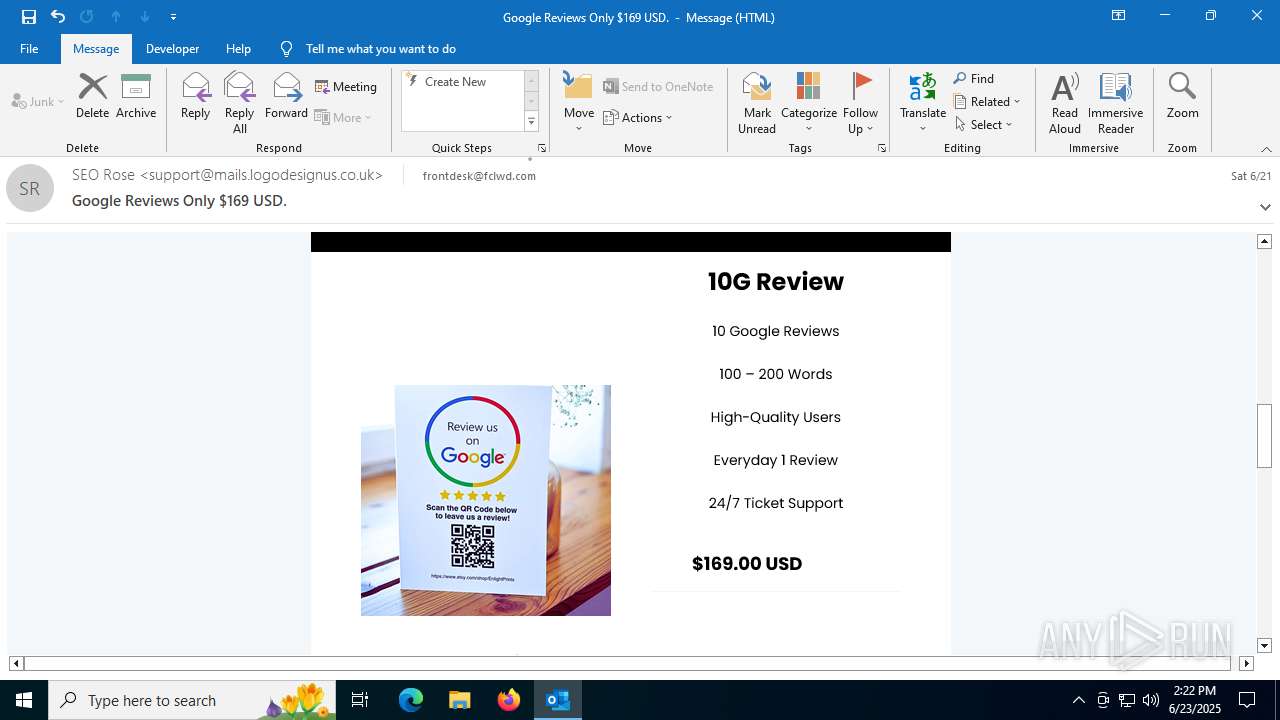
Task: Open Ribbon Display Options
Action: coord(1118,16)
